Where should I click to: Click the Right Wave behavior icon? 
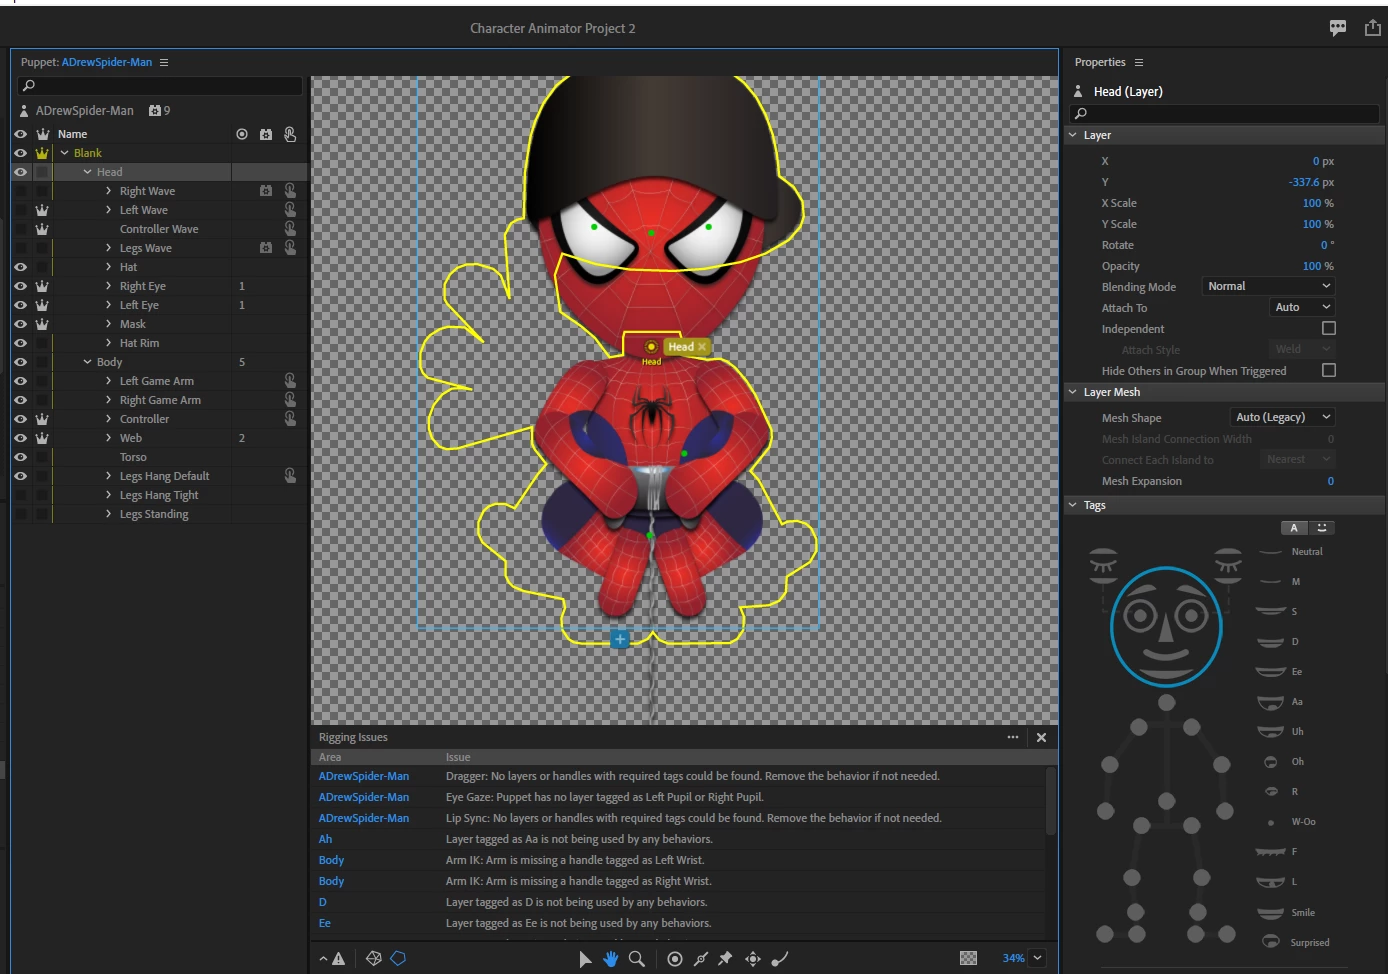[x=266, y=191]
